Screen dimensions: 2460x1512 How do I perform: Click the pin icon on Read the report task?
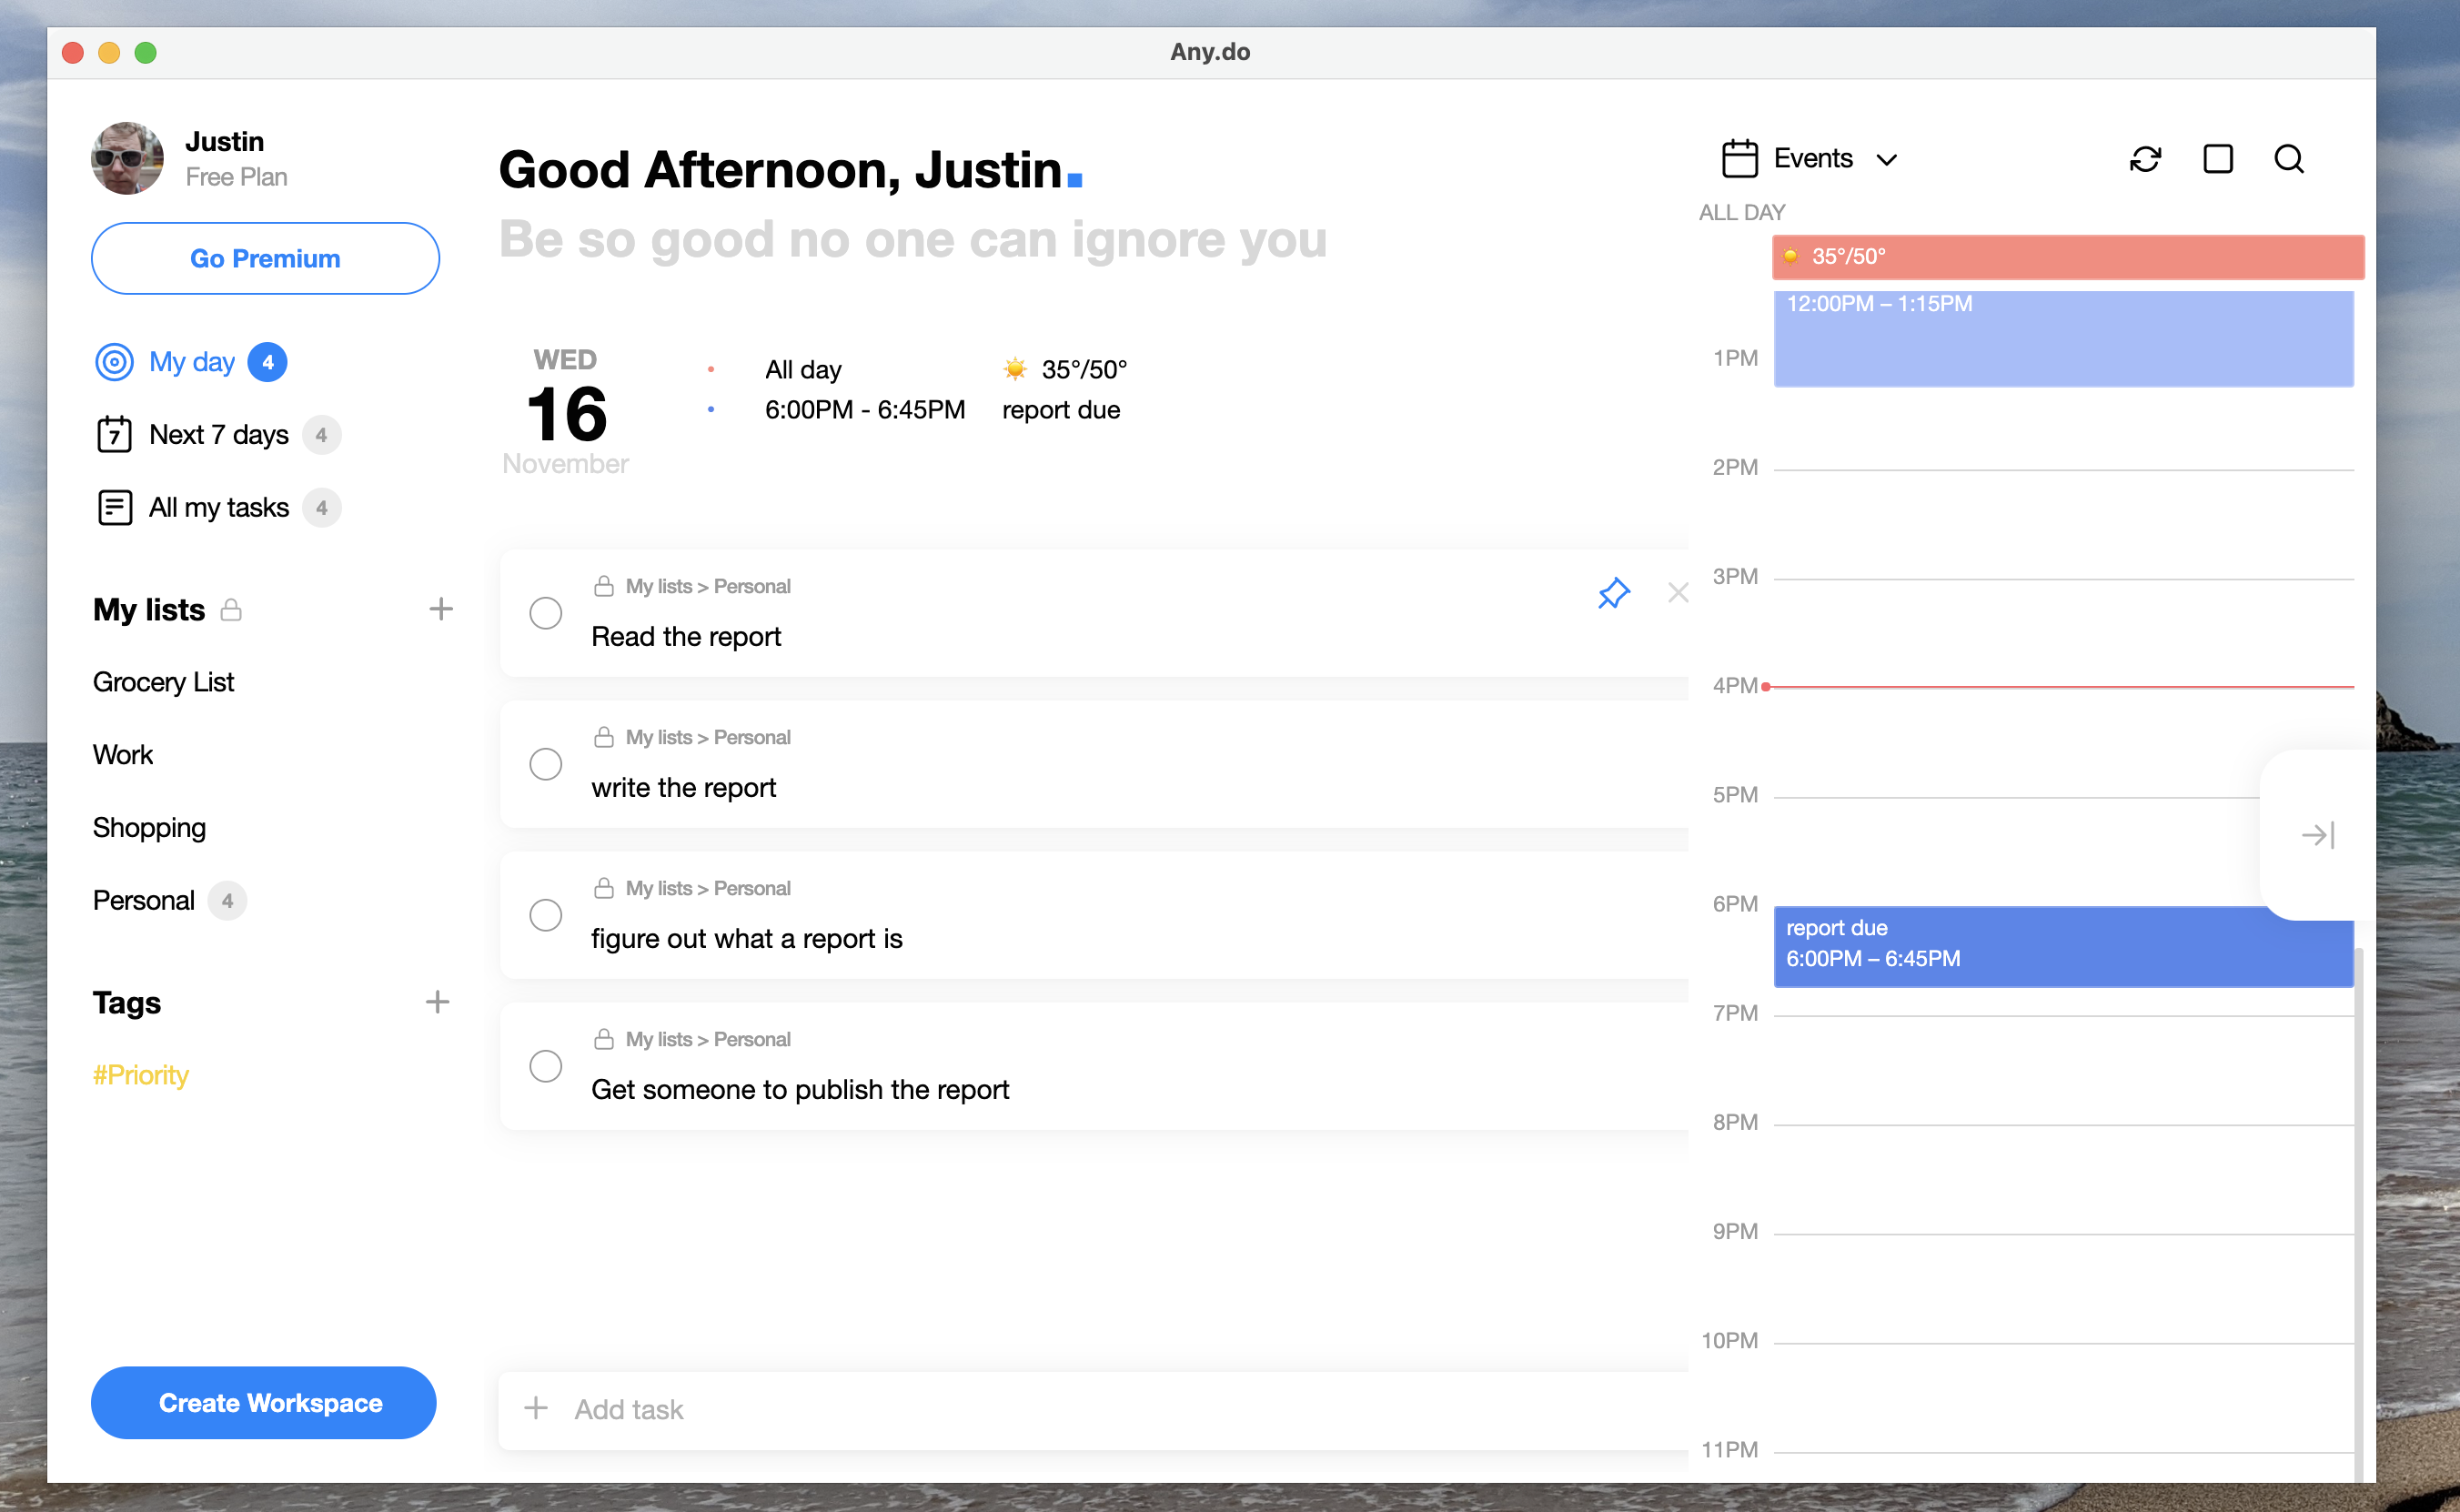coord(1613,593)
